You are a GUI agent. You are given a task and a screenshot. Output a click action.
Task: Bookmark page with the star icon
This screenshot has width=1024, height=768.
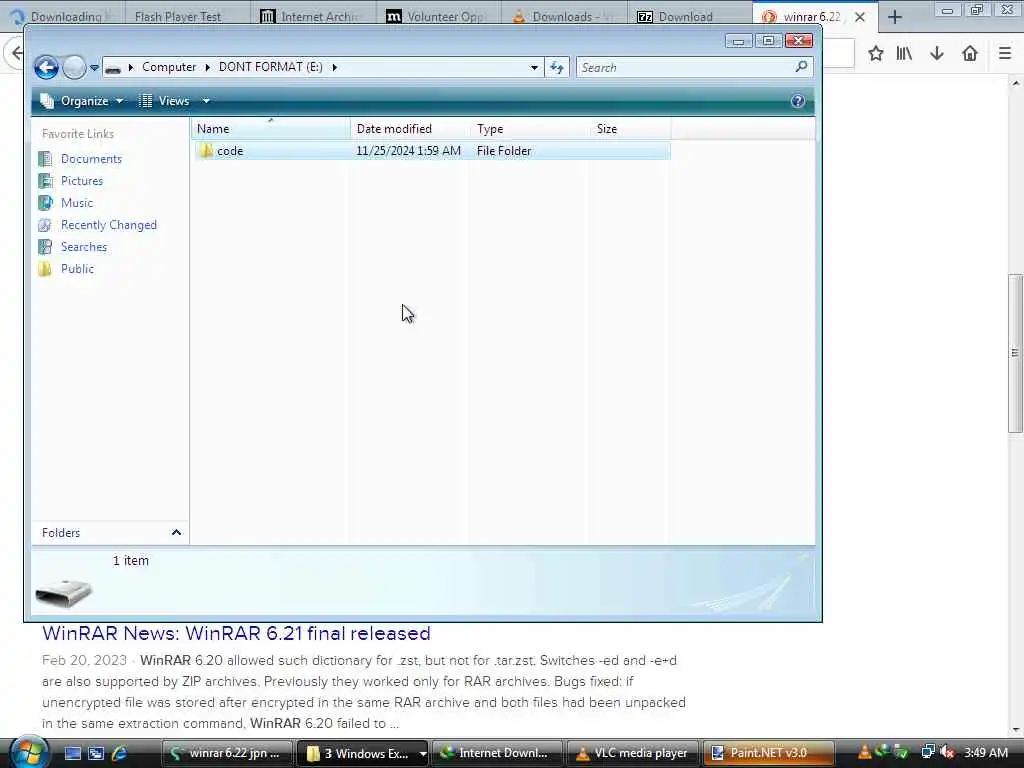tap(876, 54)
